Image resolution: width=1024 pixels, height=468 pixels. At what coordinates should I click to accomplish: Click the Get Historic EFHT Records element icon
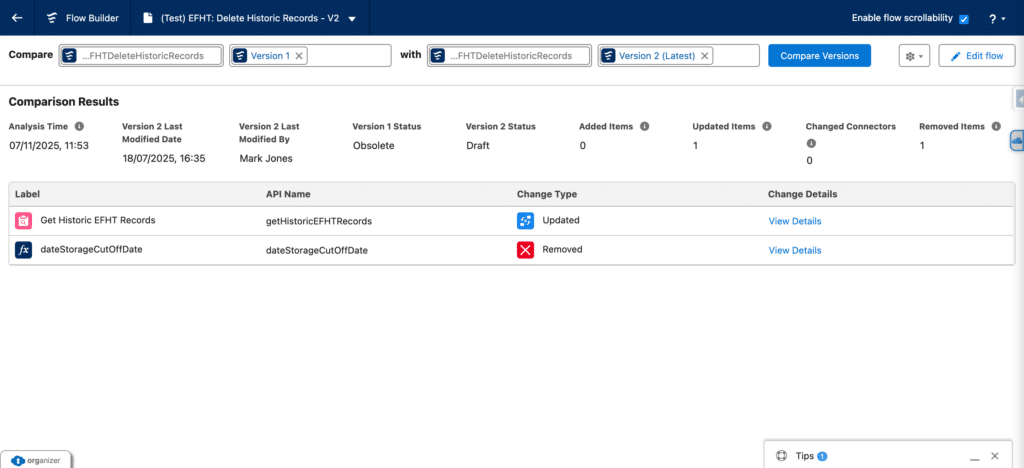[24, 220]
